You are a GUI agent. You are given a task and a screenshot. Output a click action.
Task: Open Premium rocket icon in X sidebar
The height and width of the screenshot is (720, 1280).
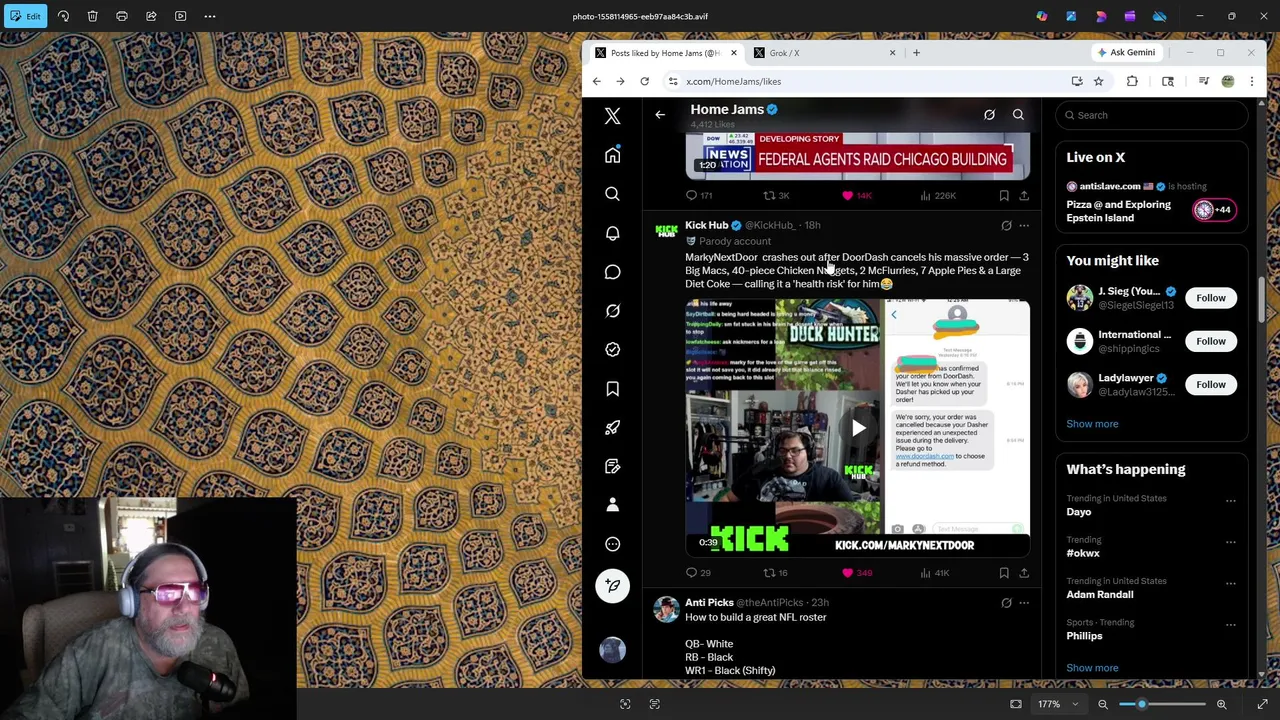(612, 427)
